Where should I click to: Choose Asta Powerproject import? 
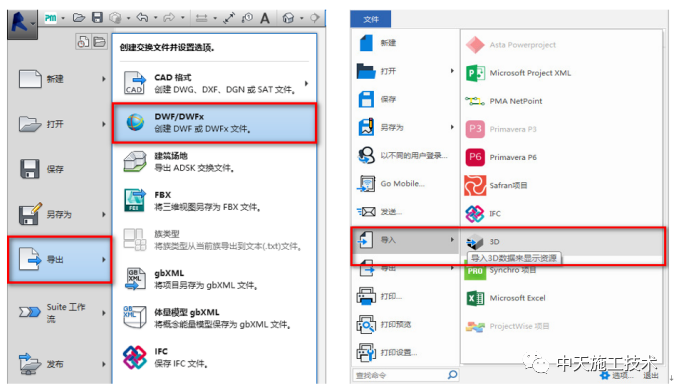[x=561, y=45]
